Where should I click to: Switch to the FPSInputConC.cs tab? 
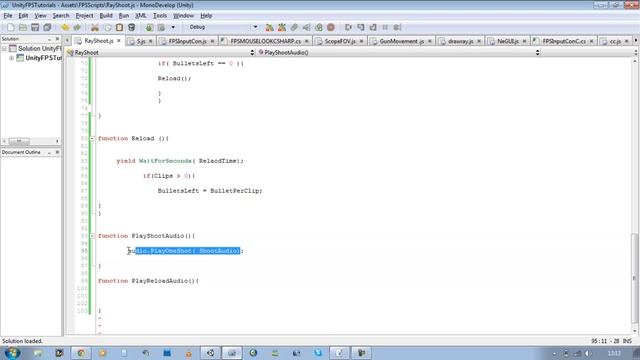pos(564,41)
